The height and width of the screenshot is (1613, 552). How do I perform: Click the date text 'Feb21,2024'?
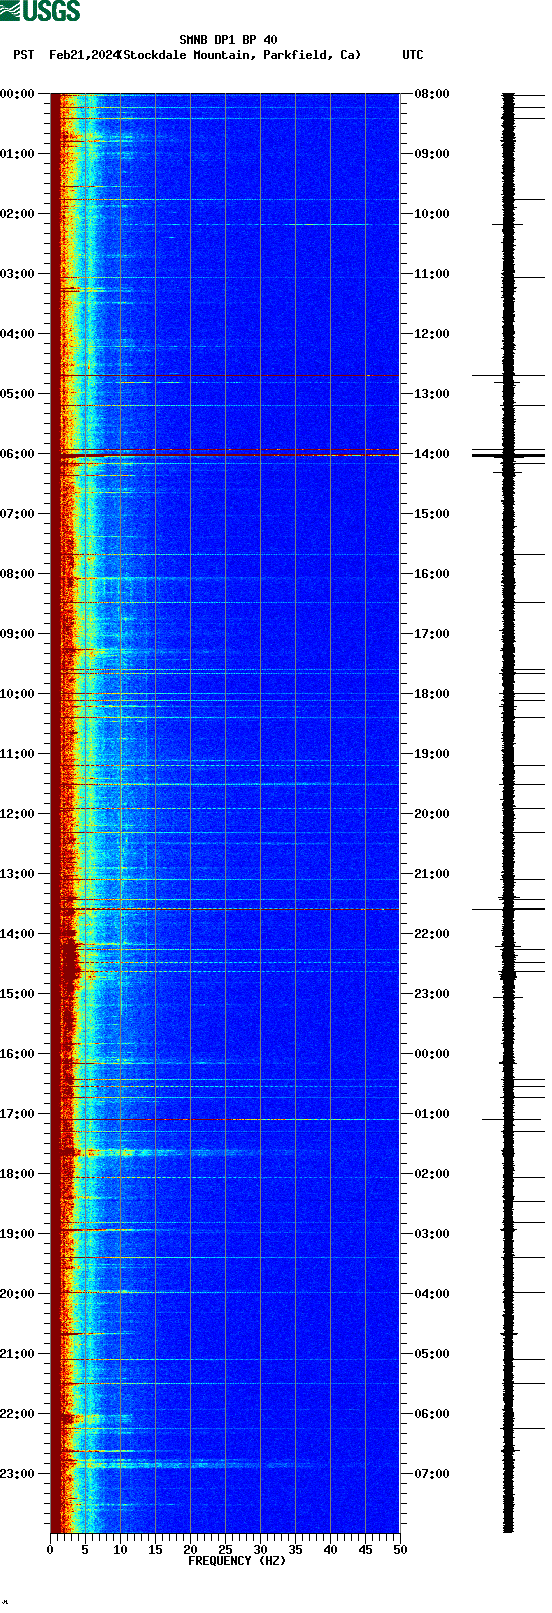tap(84, 55)
